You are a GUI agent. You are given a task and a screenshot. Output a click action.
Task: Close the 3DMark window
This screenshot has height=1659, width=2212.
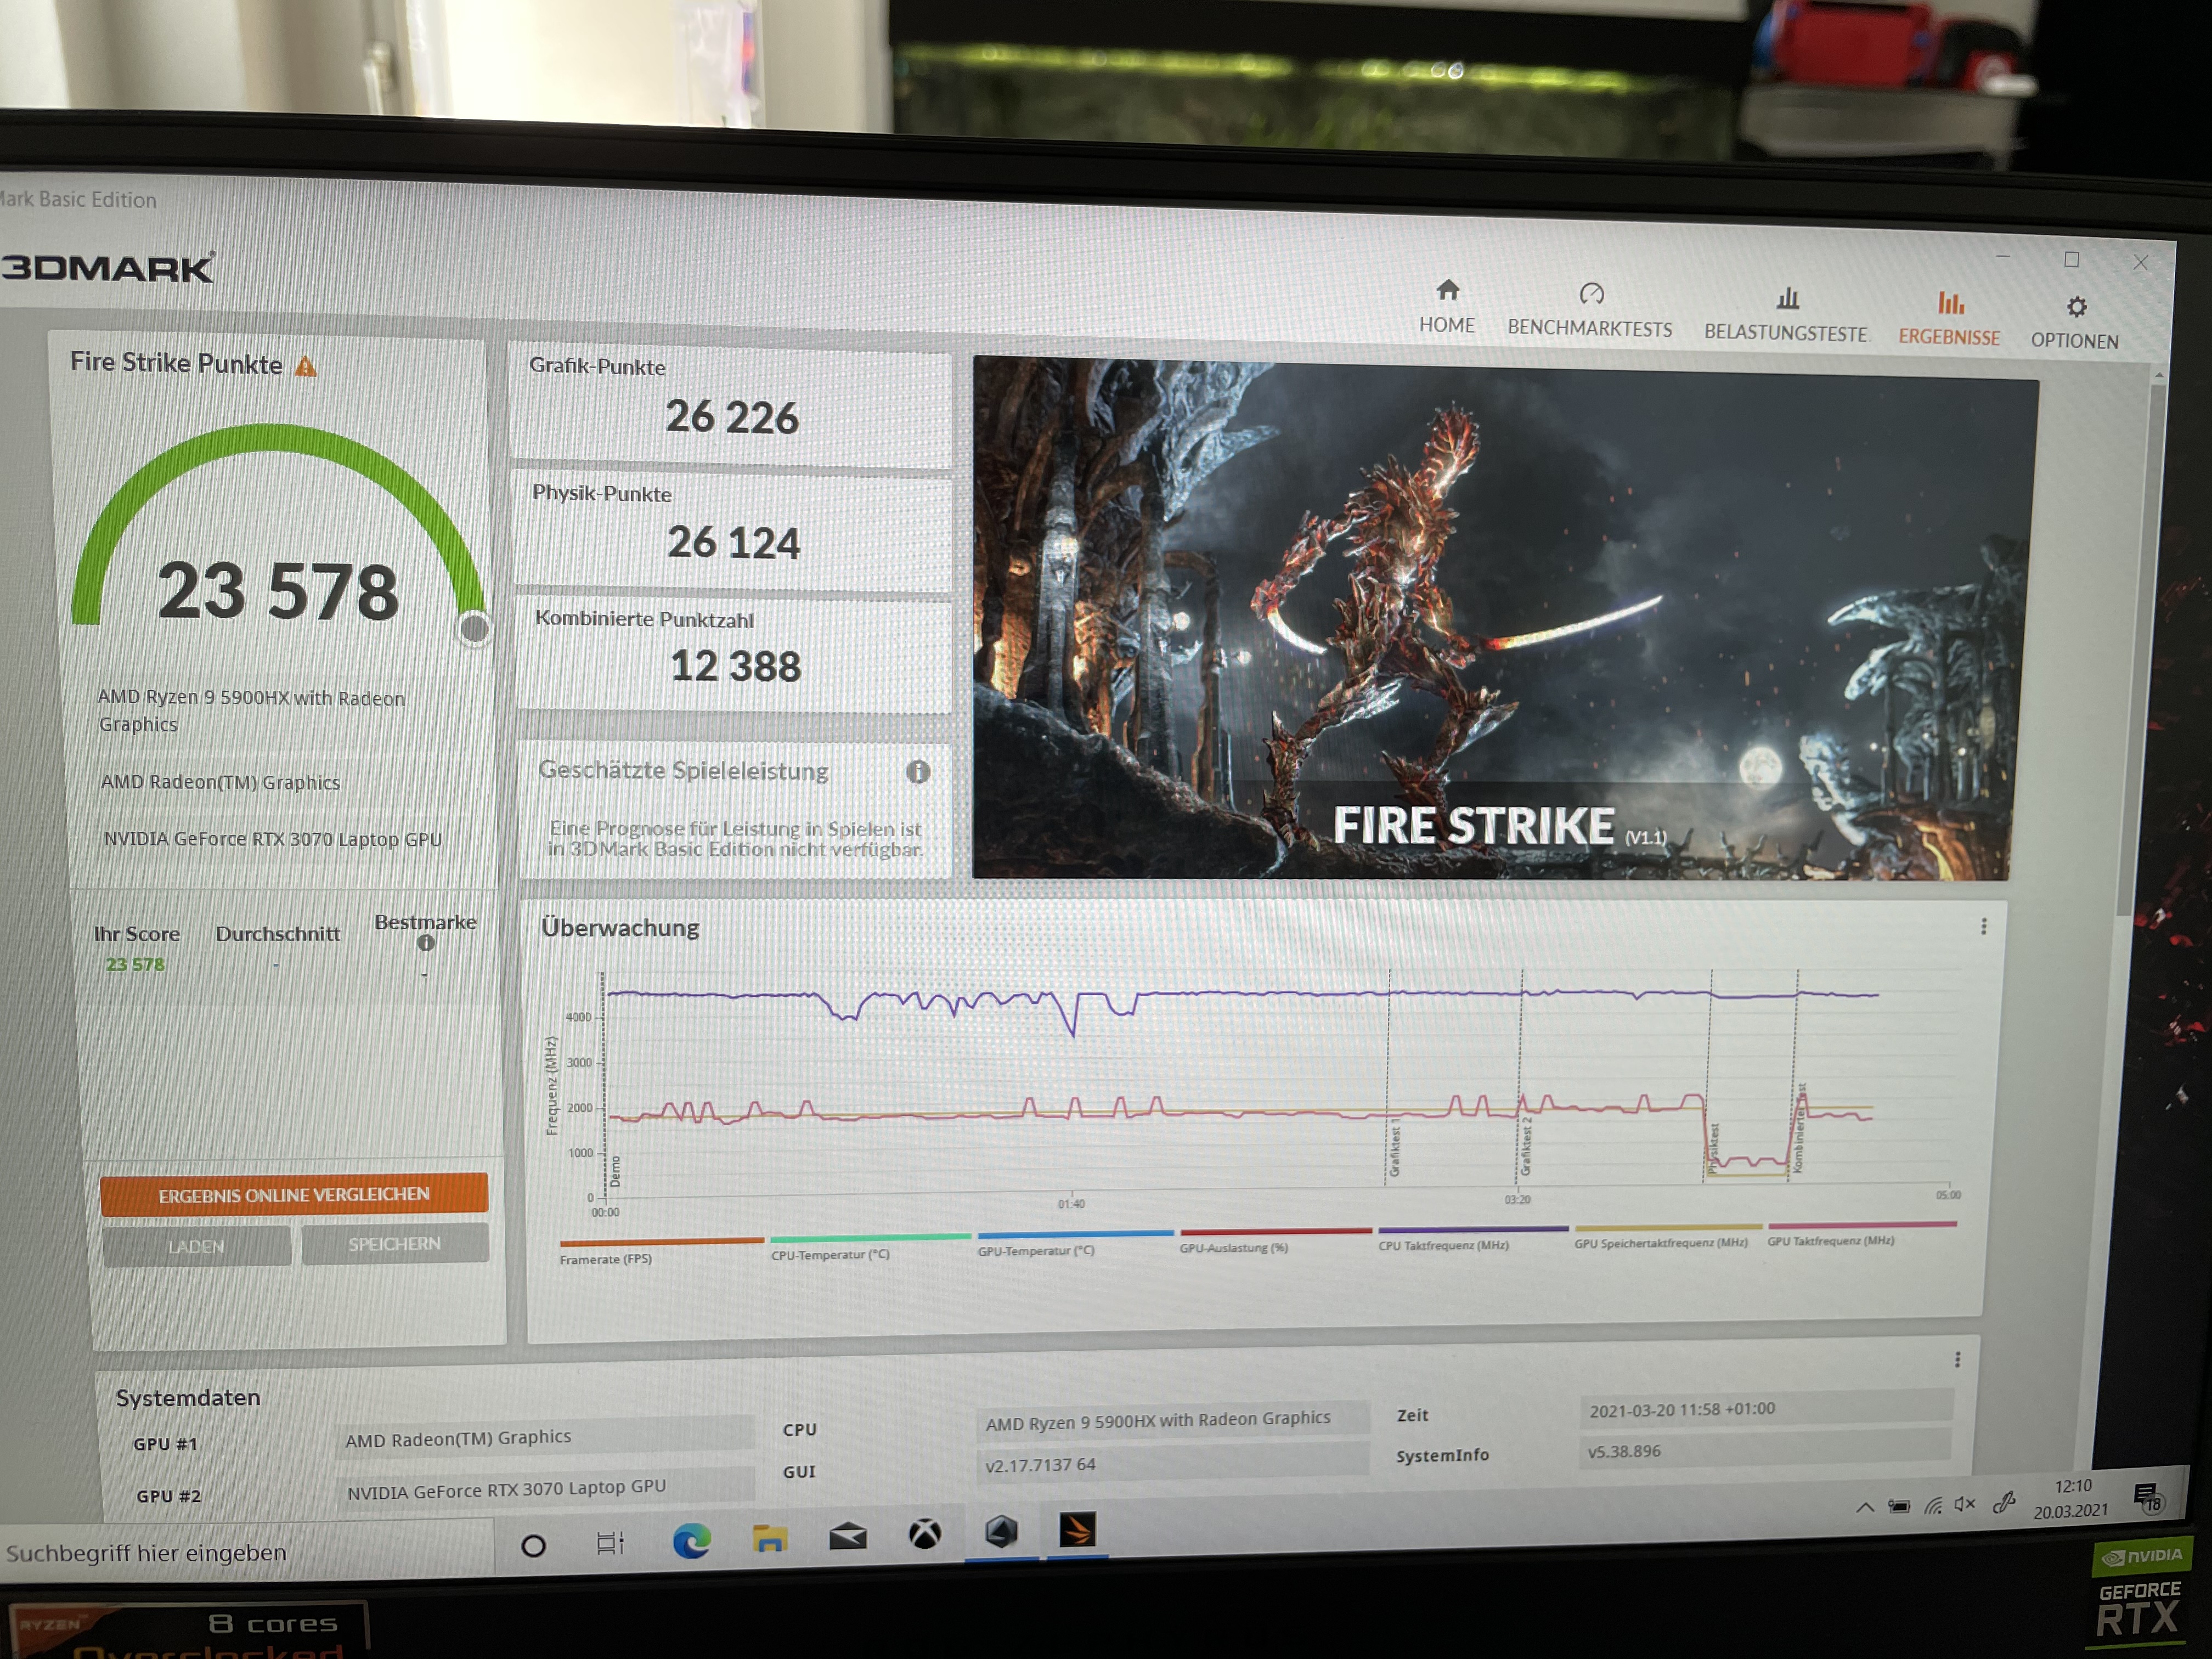point(2140,262)
